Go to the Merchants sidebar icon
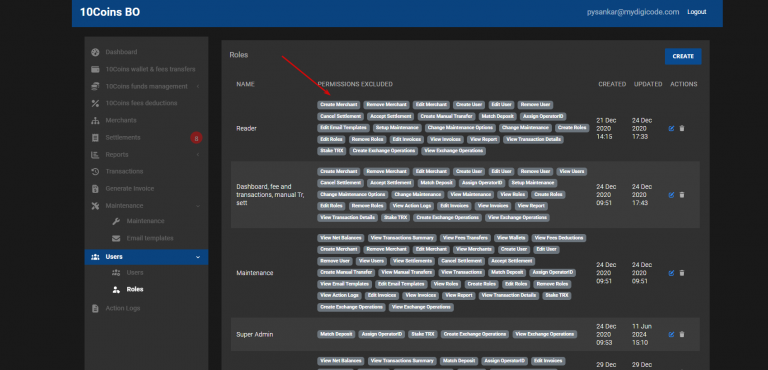Viewport: 768px width, 370px height. (96, 121)
